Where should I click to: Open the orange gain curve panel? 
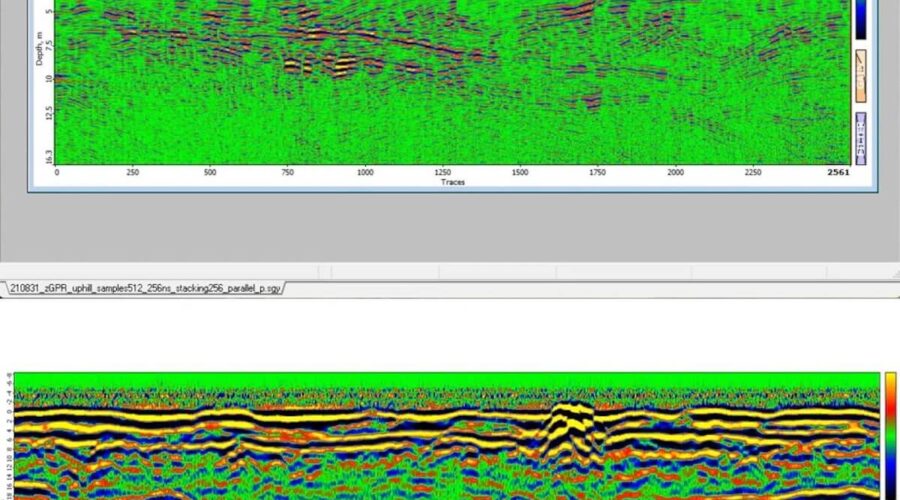859,70
